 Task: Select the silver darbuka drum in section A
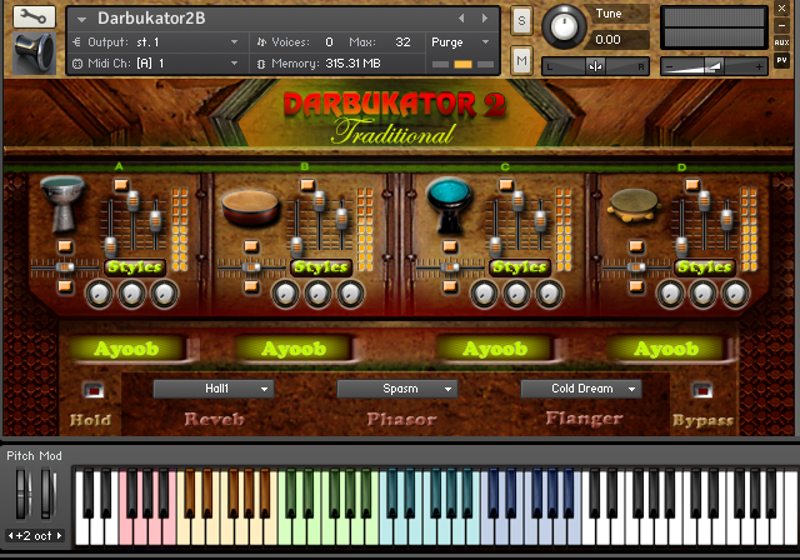pyautogui.click(x=63, y=203)
